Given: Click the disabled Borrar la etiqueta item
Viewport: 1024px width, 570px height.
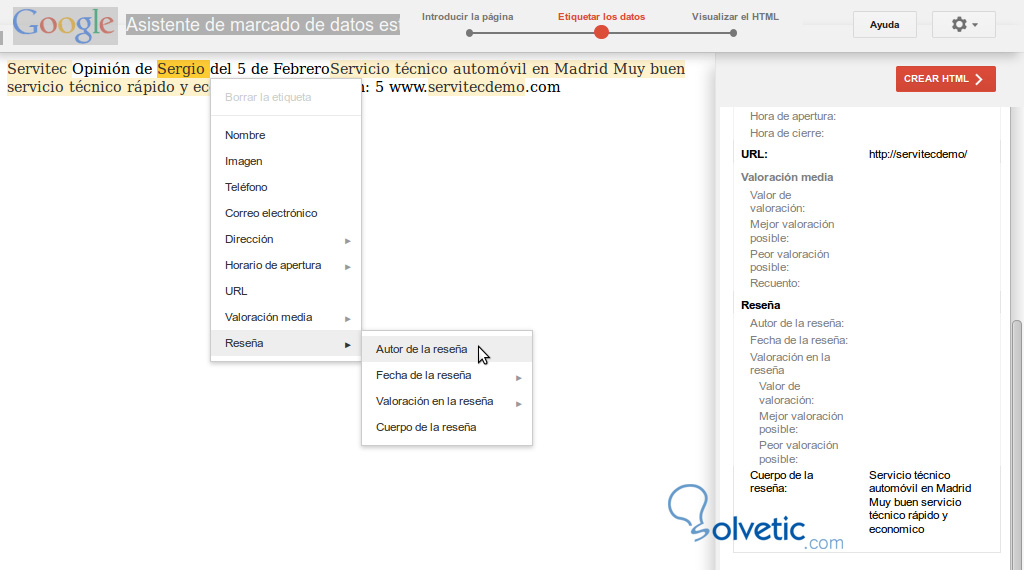Looking at the screenshot, I should (285, 97).
